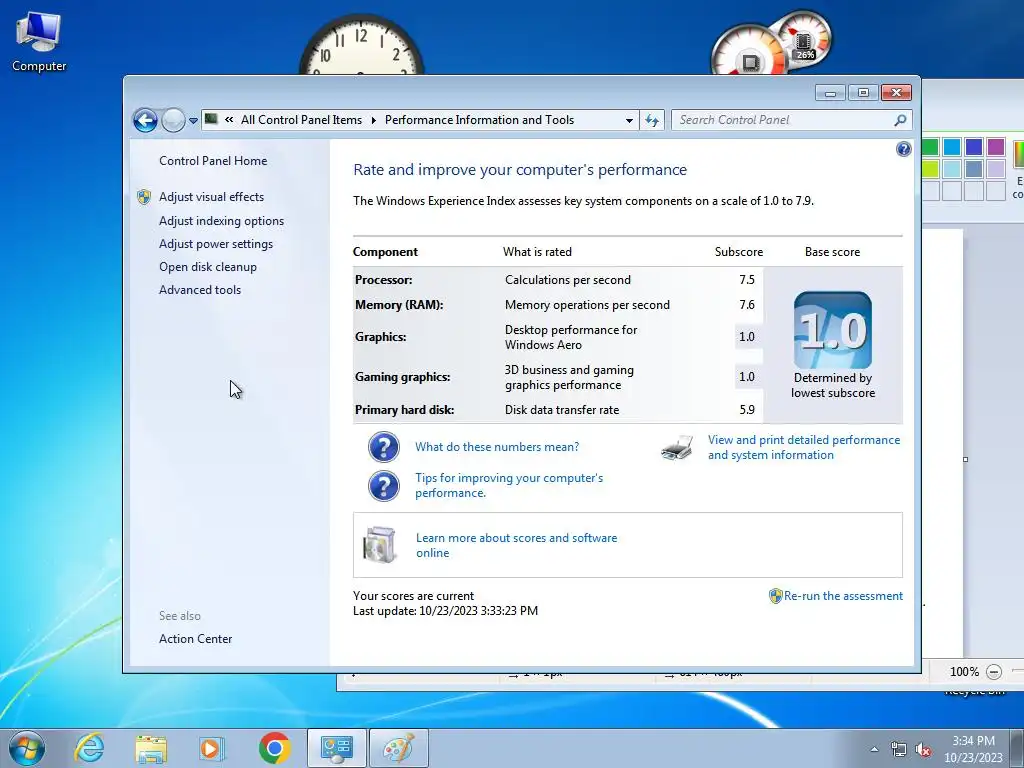This screenshot has width=1024, height=768.
Task: Go to Control Panel Home
Action: click(213, 161)
